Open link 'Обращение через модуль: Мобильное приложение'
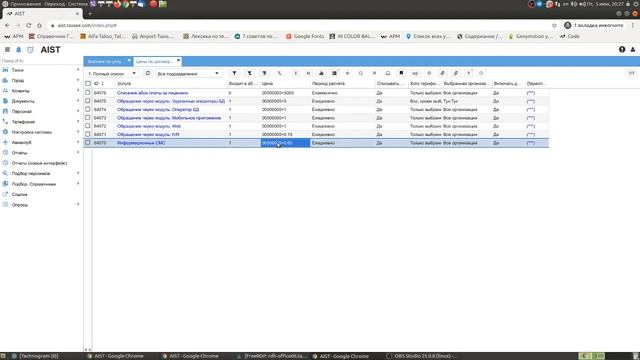This screenshot has height=360, width=640. (x=169, y=118)
